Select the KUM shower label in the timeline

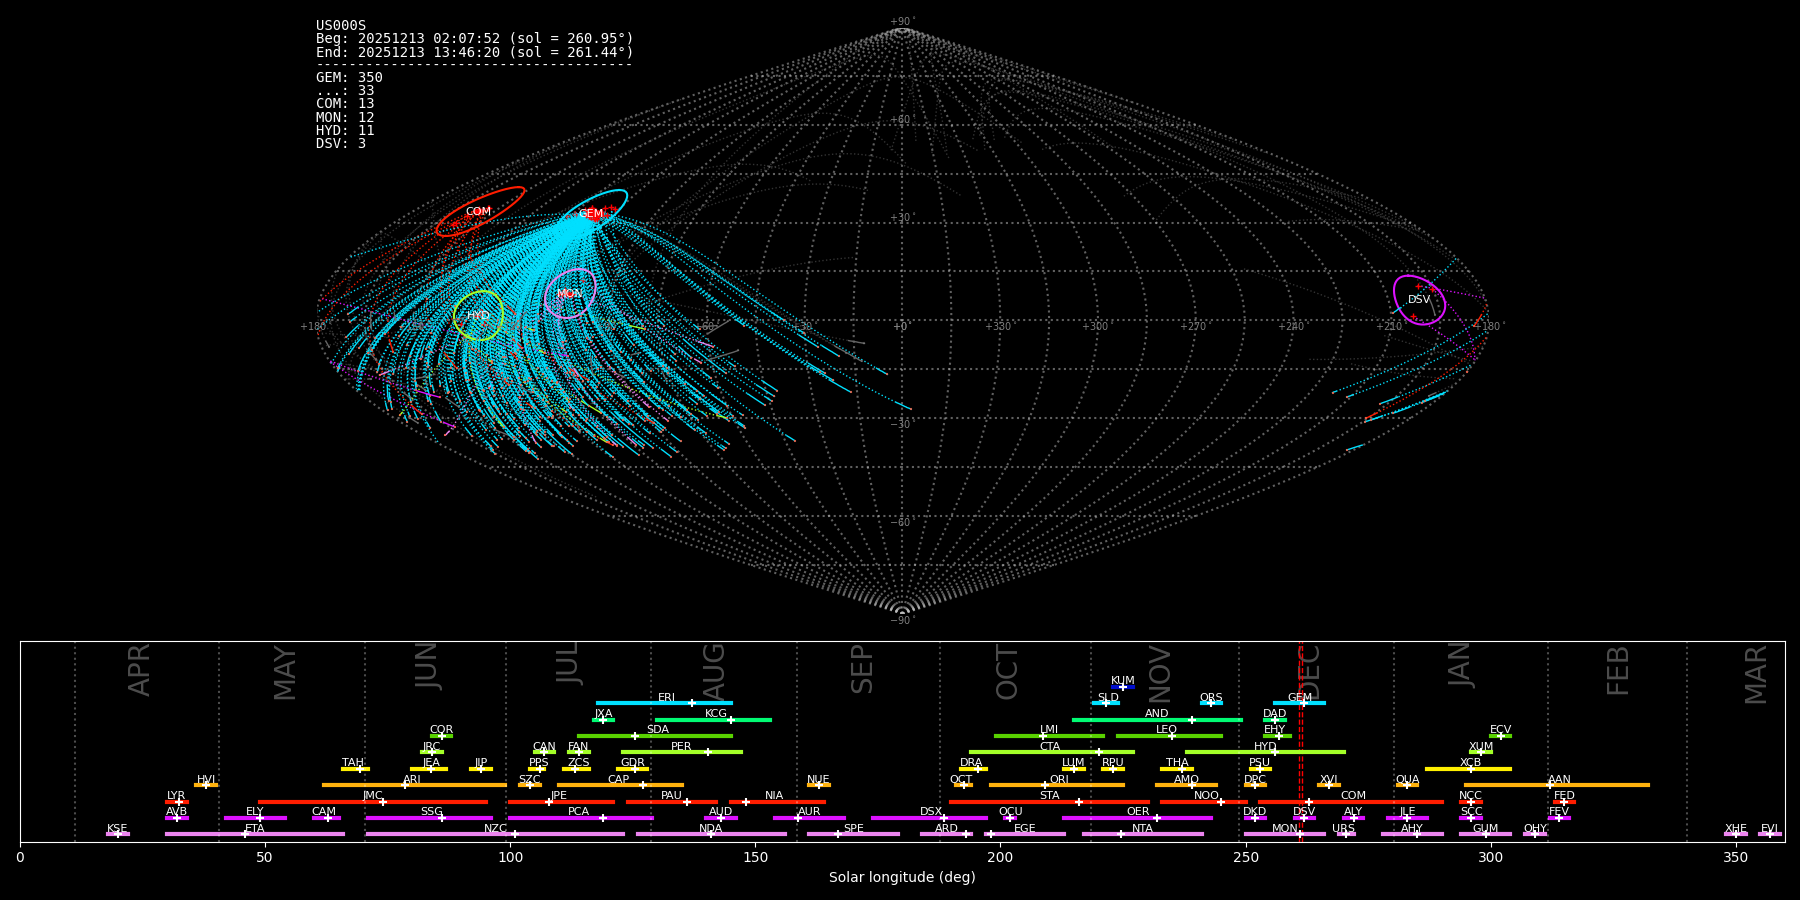tap(1123, 681)
